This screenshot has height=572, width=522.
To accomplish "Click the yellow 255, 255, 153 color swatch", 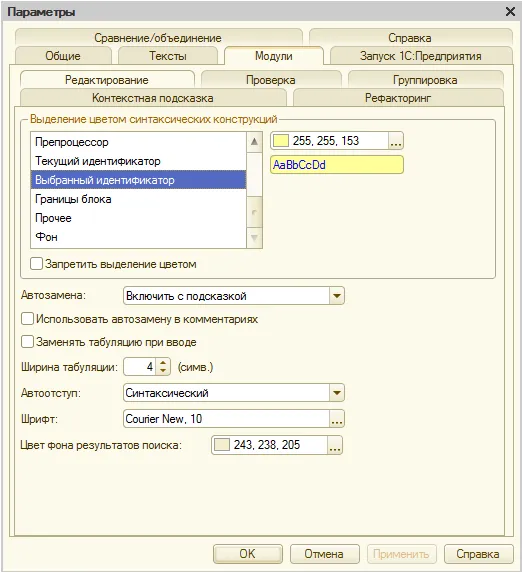I will pos(281,141).
